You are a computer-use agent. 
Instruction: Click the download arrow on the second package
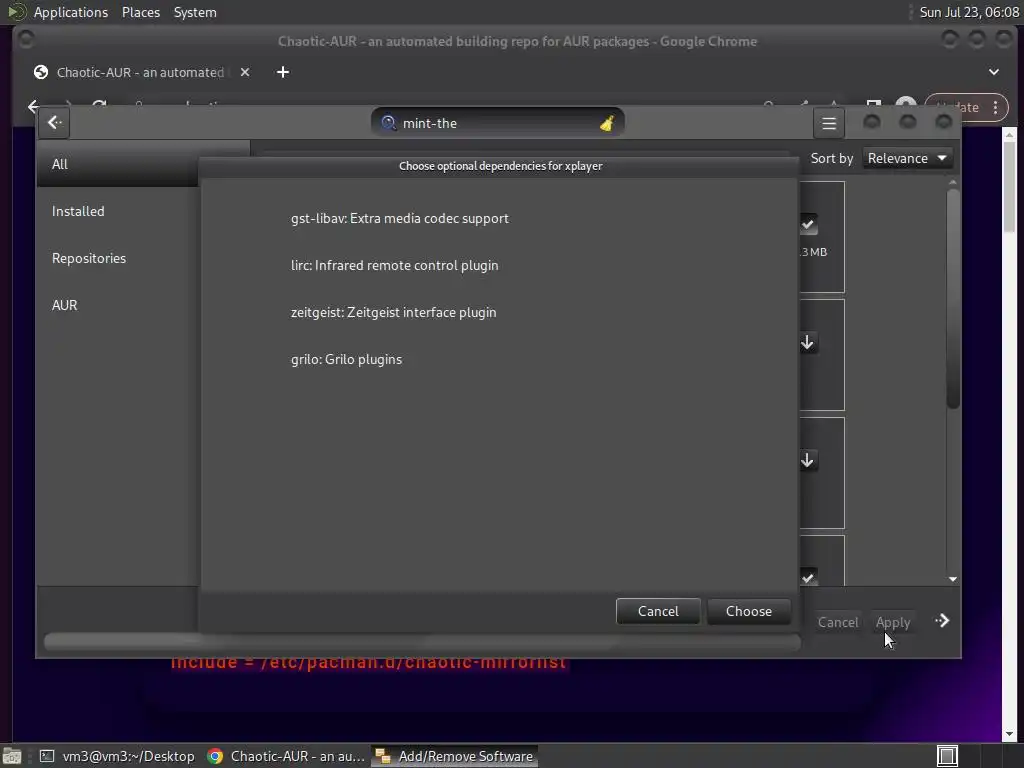[807, 342]
